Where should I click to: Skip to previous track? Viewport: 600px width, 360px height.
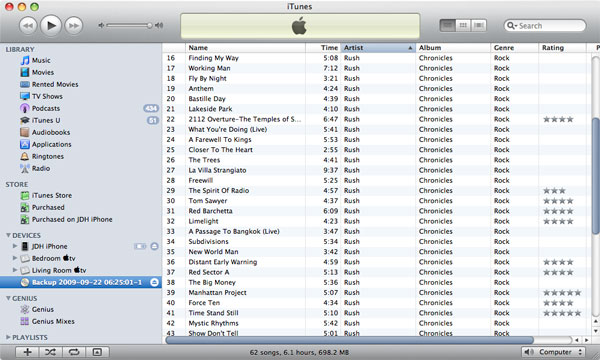point(28,26)
